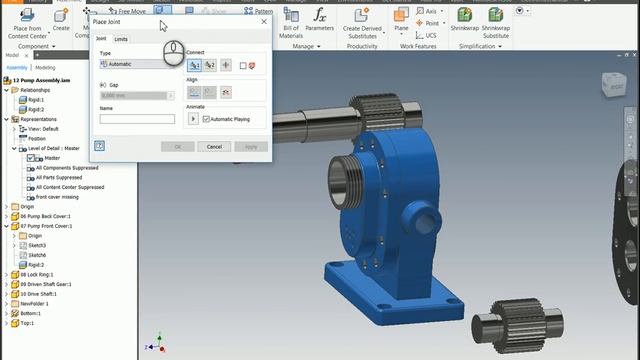This screenshot has height=360, width=640.
Task: Select the Model browser panel tab
Action: pos(12,55)
